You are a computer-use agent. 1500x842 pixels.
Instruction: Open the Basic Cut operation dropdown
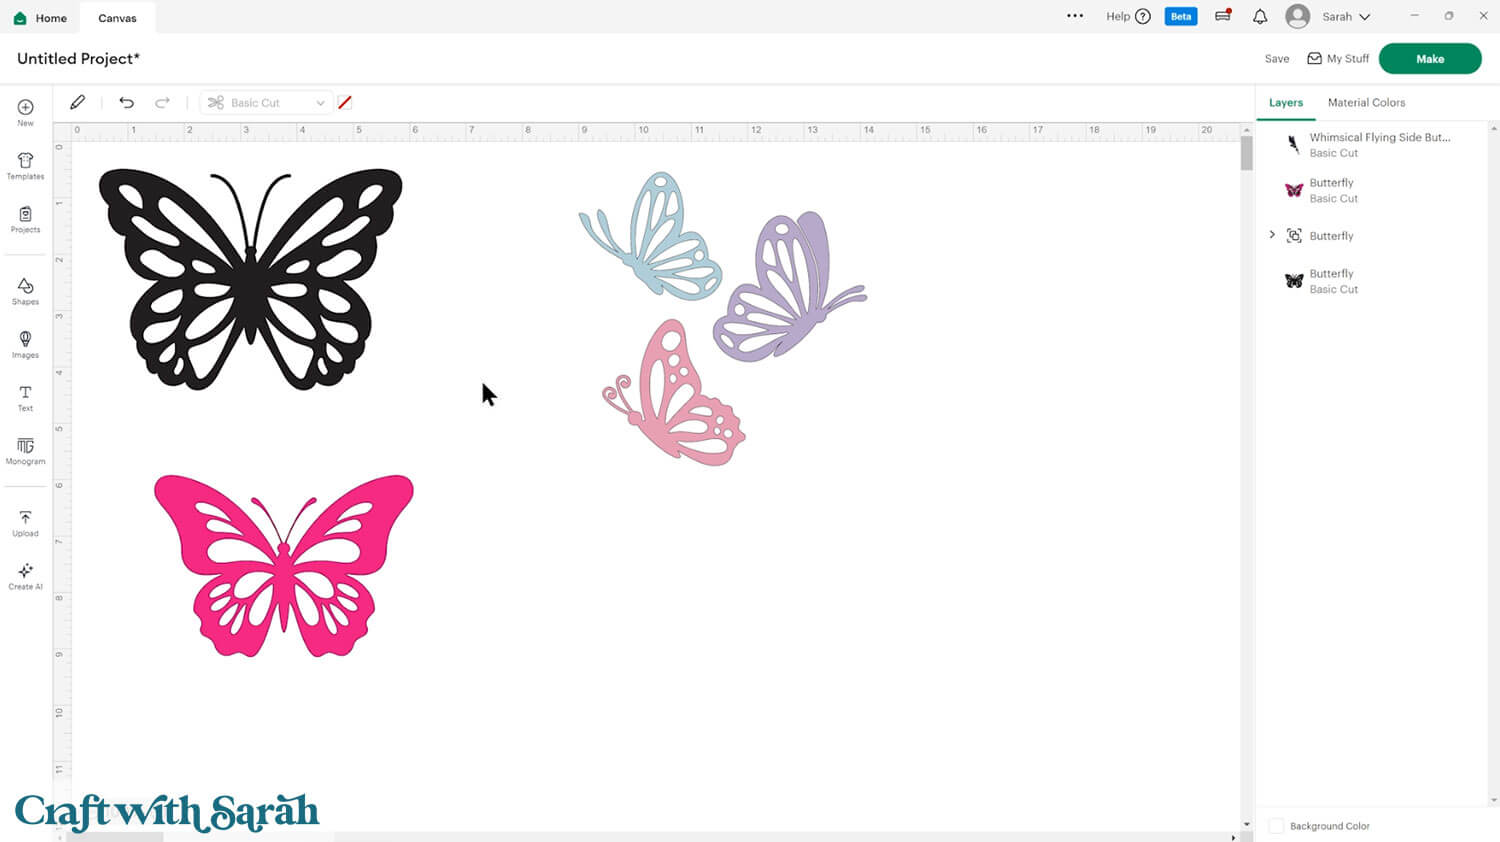point(266,102)
